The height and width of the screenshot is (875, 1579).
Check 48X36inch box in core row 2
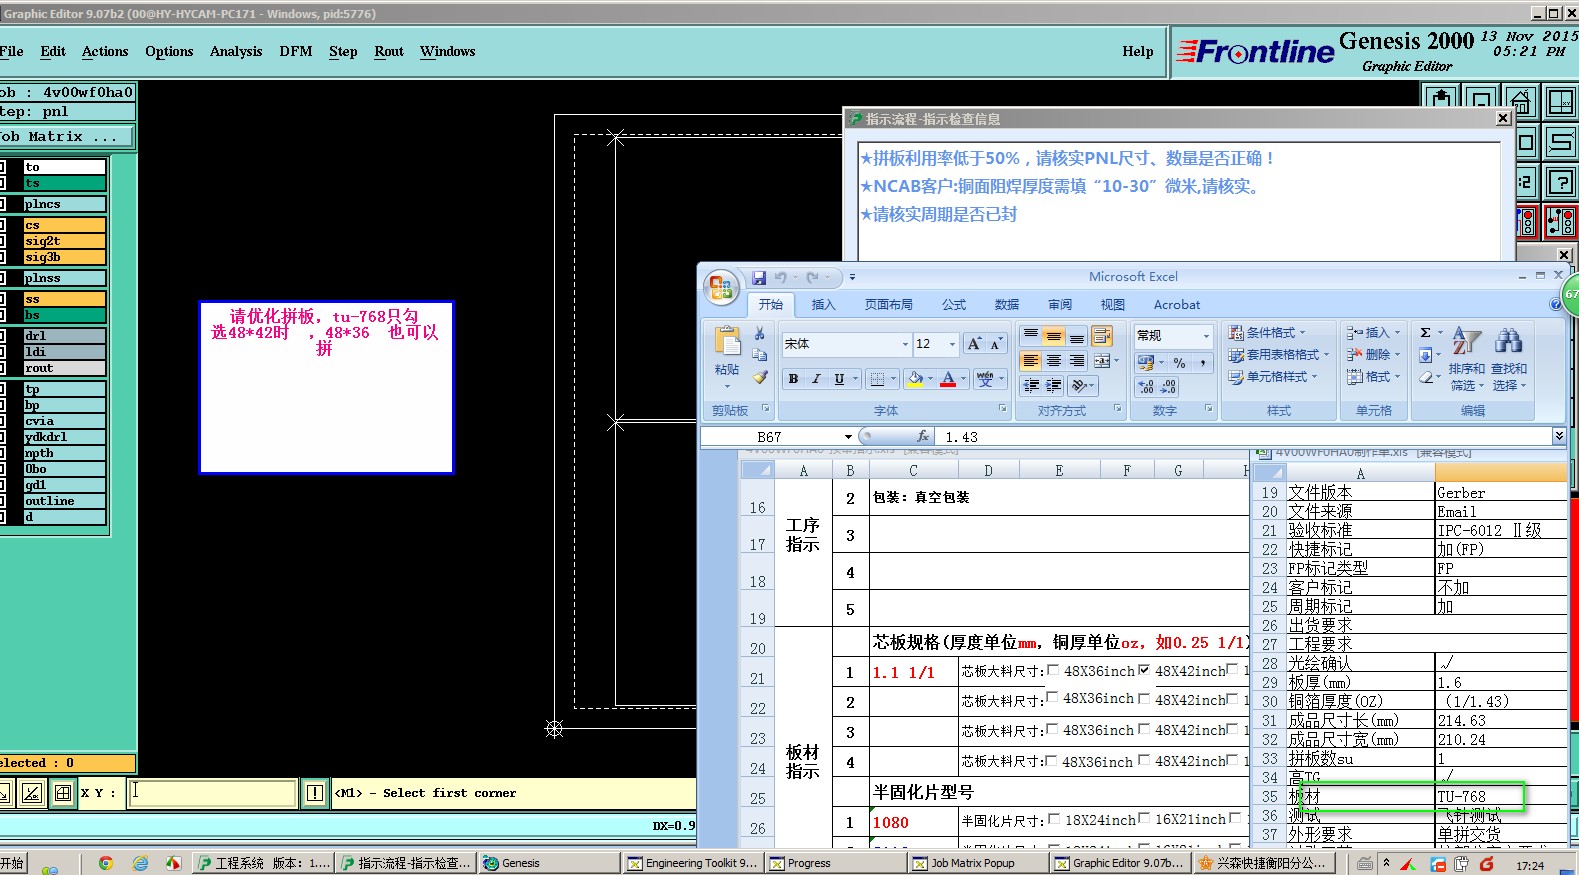(x=1052, y=698)
